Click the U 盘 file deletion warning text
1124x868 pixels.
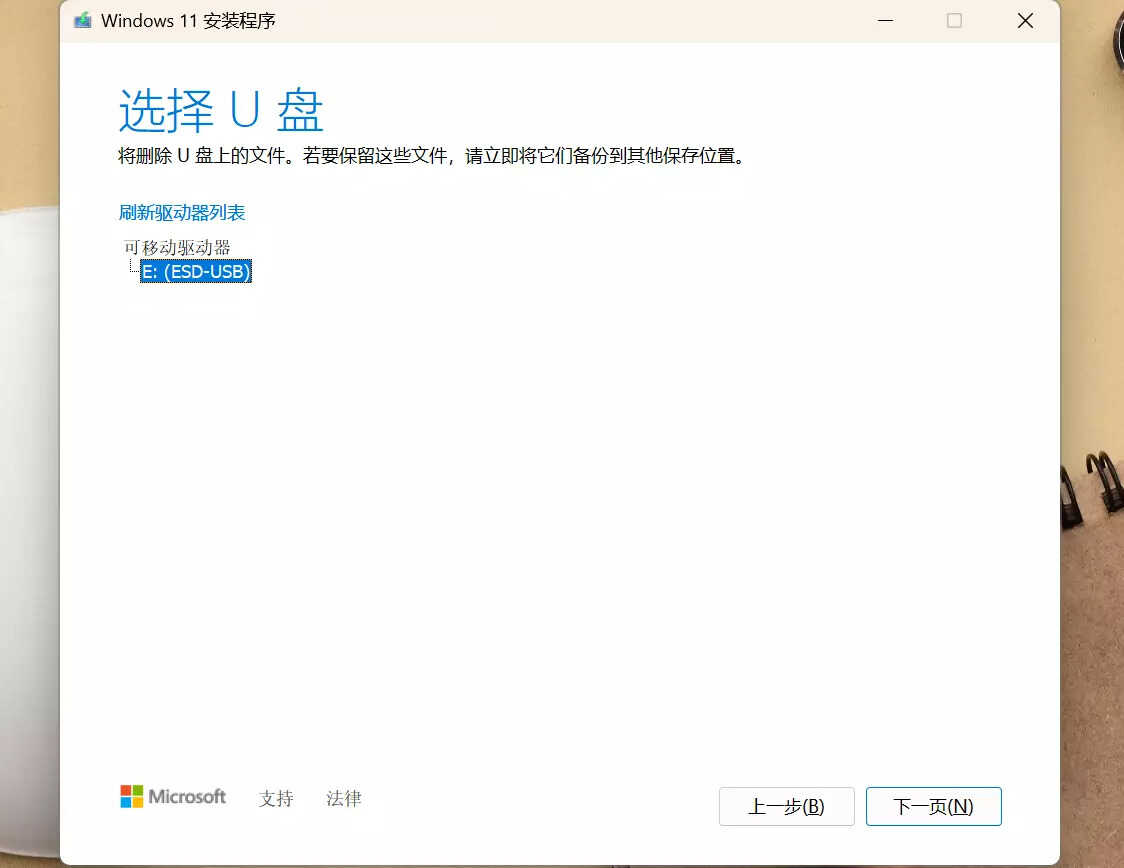click(x=432, y=156)
